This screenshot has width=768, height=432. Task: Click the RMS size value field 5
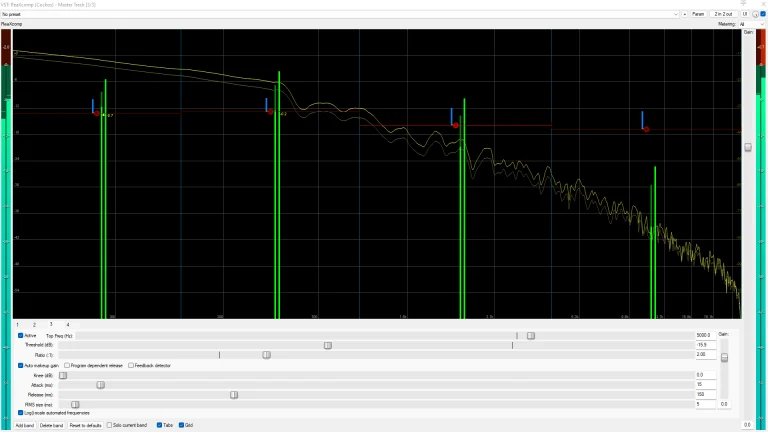(705, 404)
